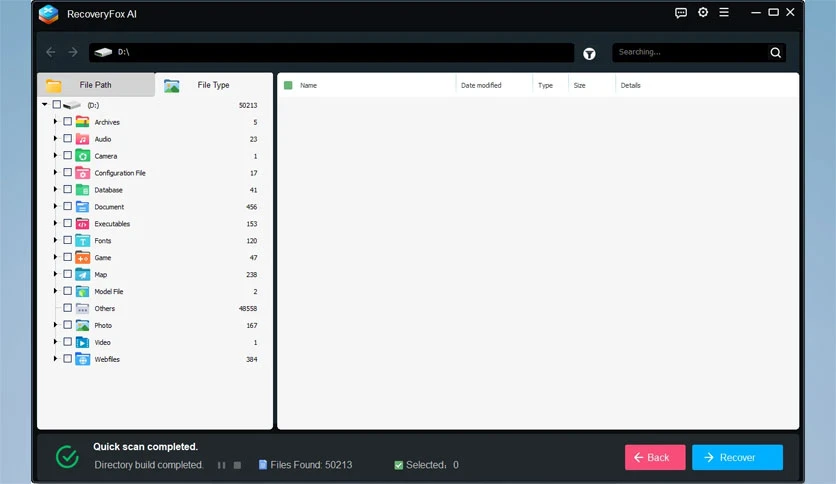Screen dimensions: 836x484
Task: Click the Video folder icon
Action: [82, 342]
